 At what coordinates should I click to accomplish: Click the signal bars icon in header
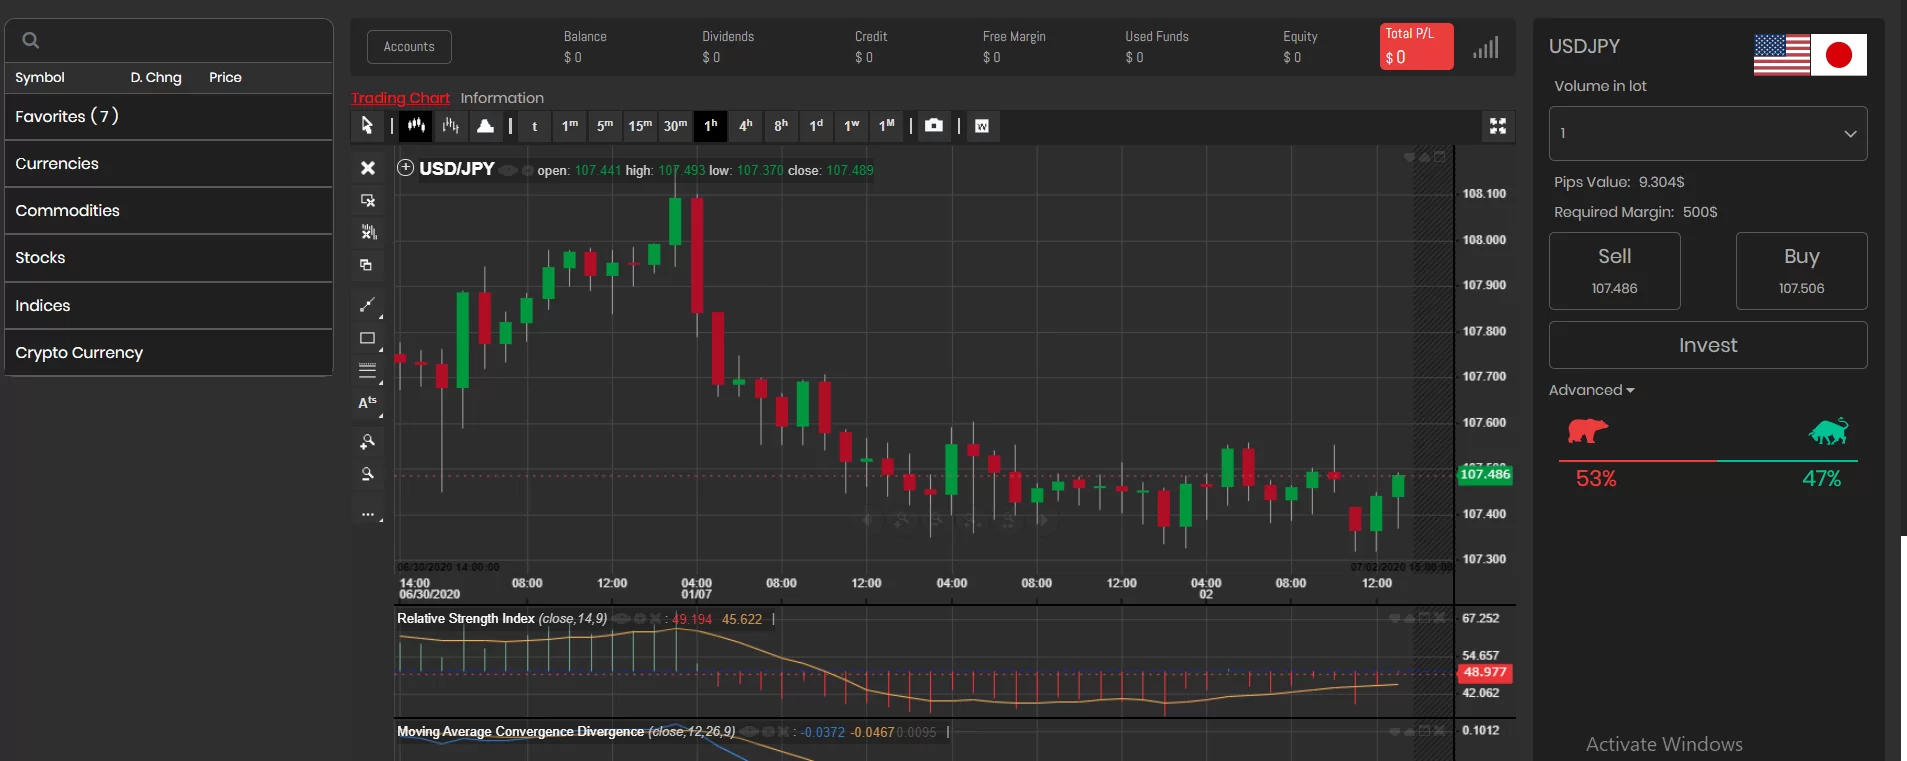1486,47
